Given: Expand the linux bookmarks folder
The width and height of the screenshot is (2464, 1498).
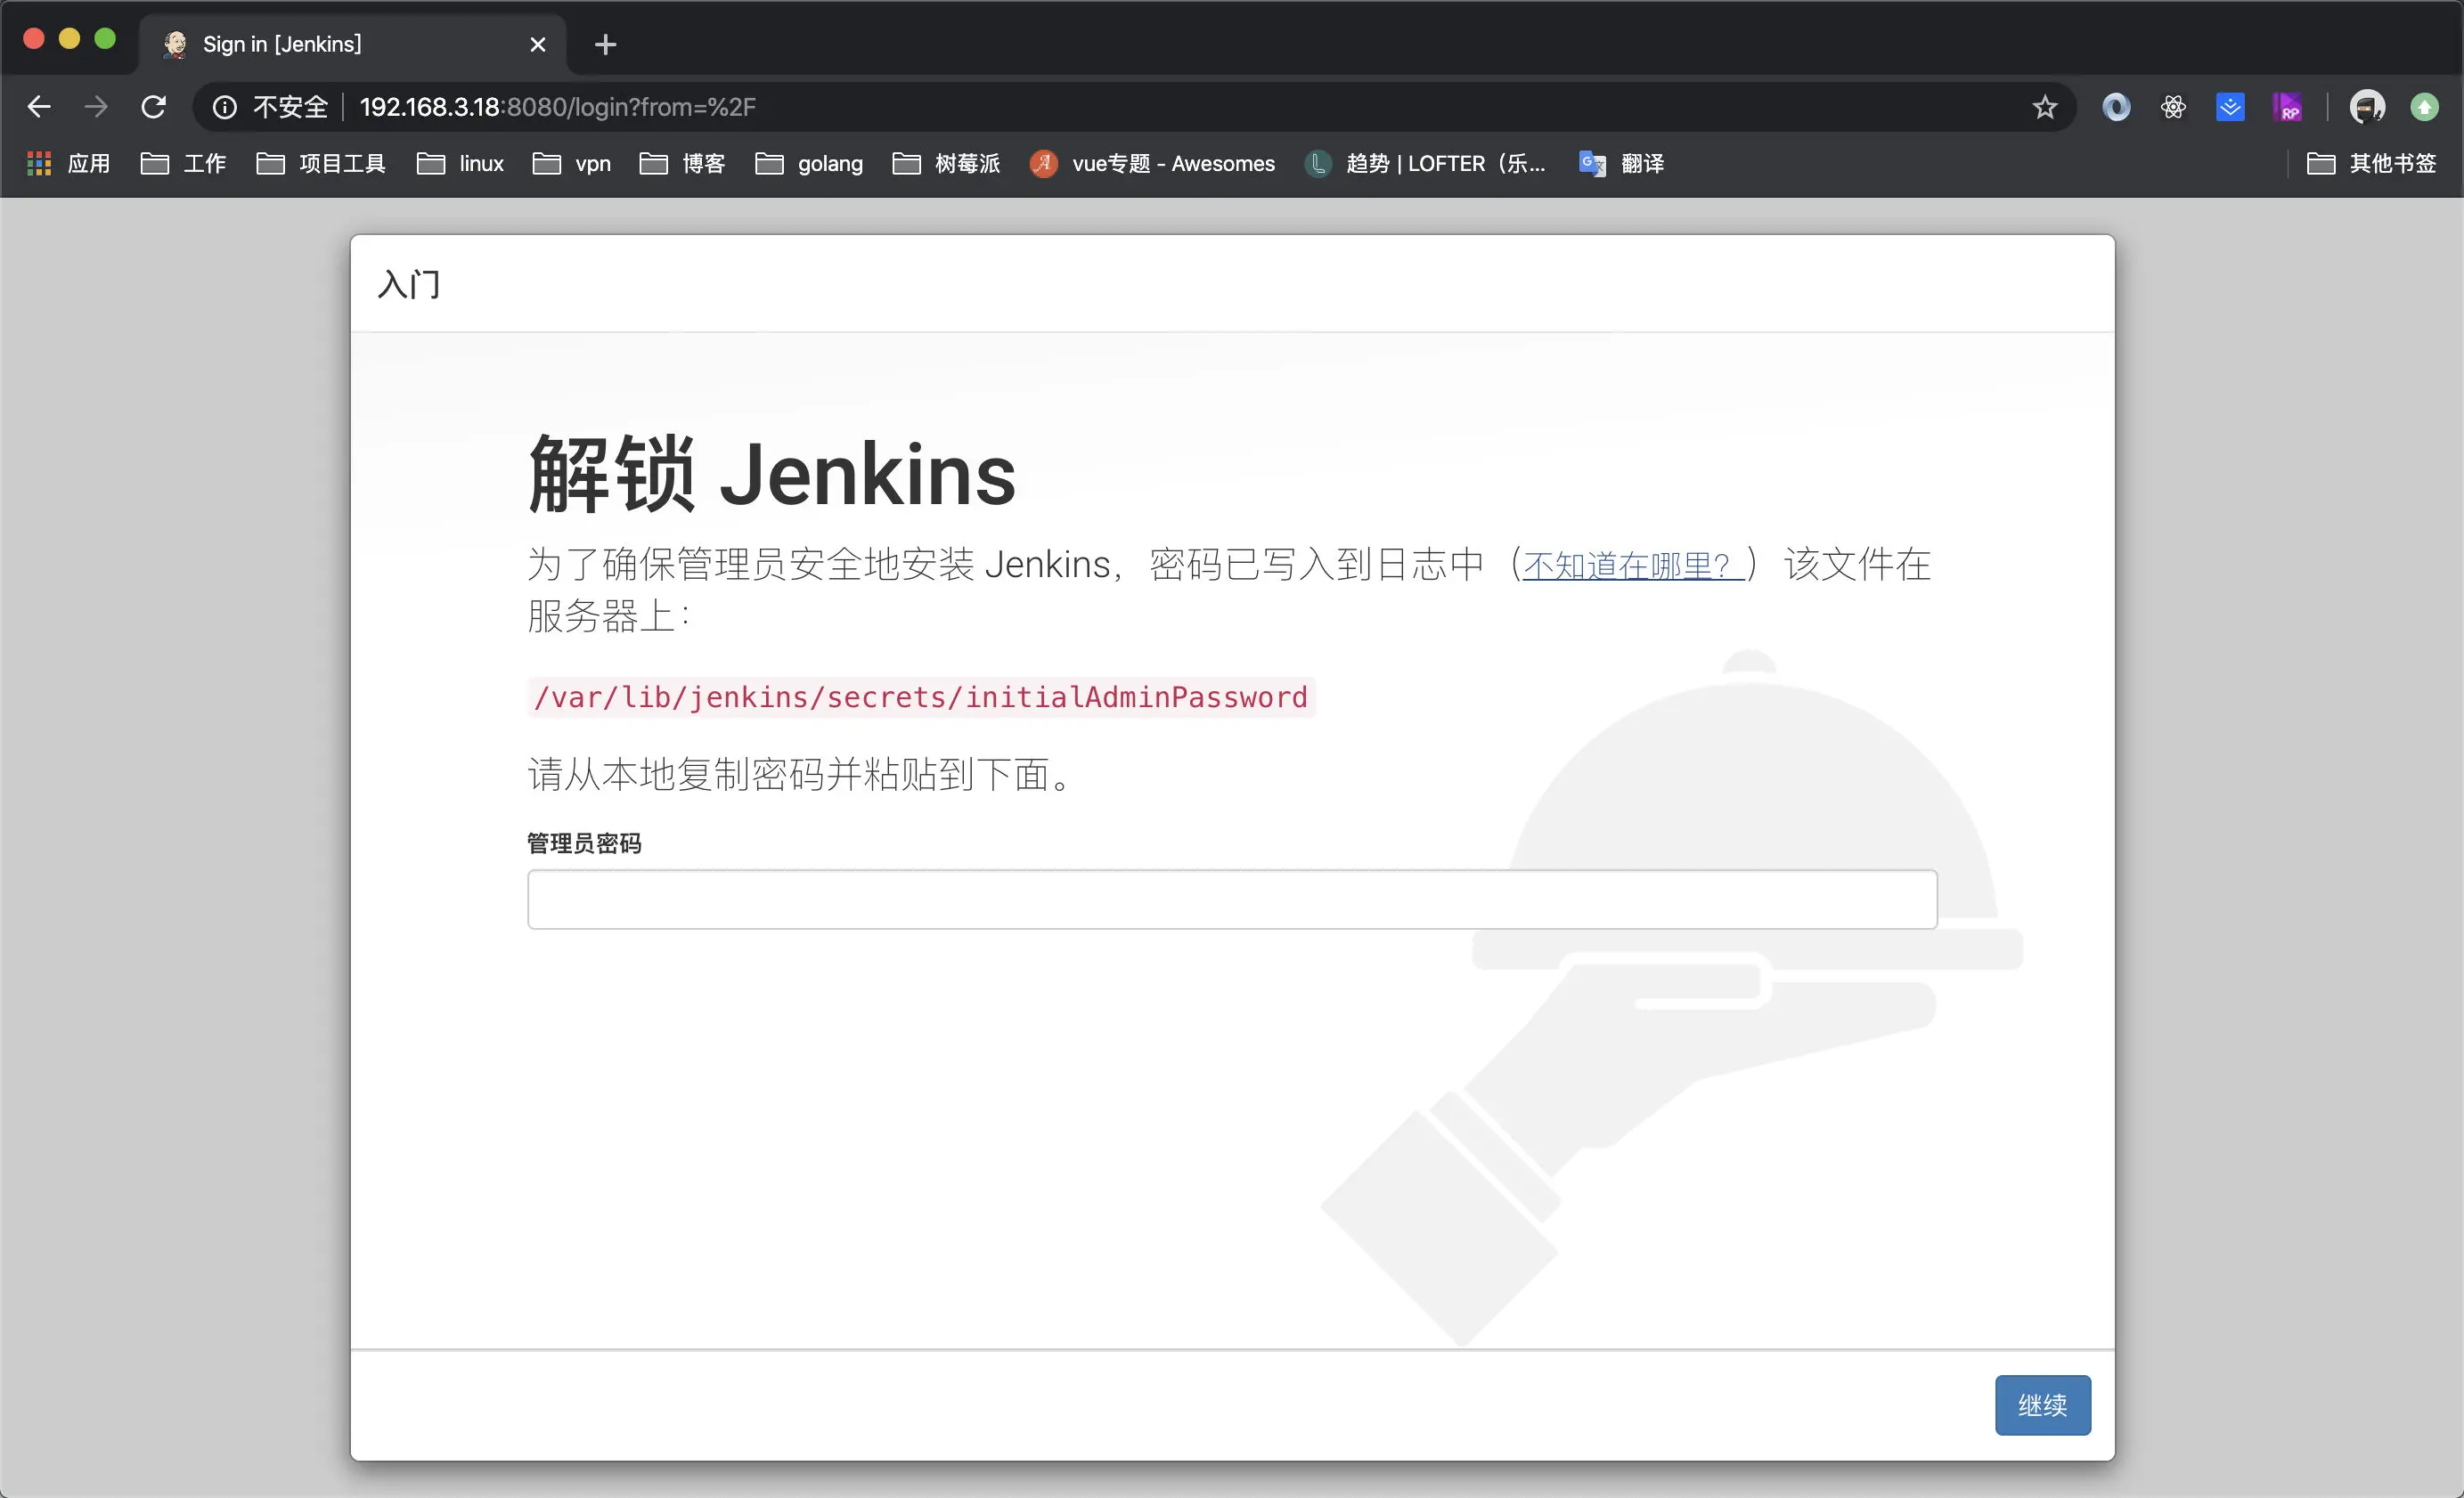Looking at the screenshot, I should point(460,163).
